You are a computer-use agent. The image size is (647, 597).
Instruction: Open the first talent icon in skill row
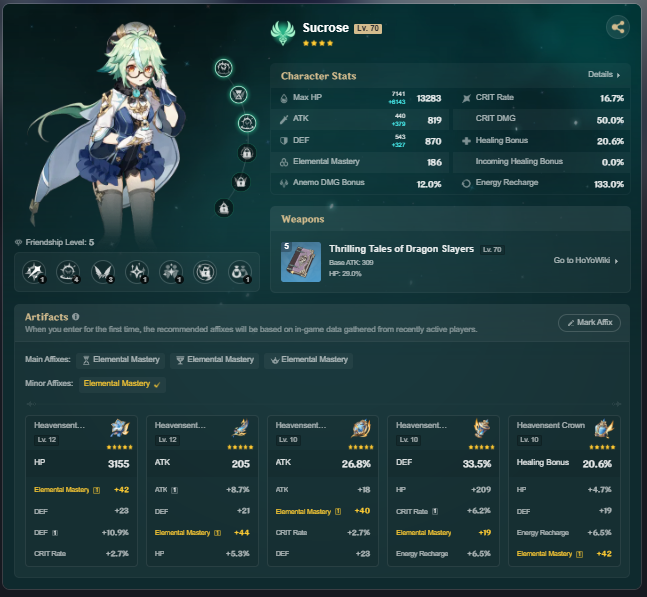coord(34,272)
